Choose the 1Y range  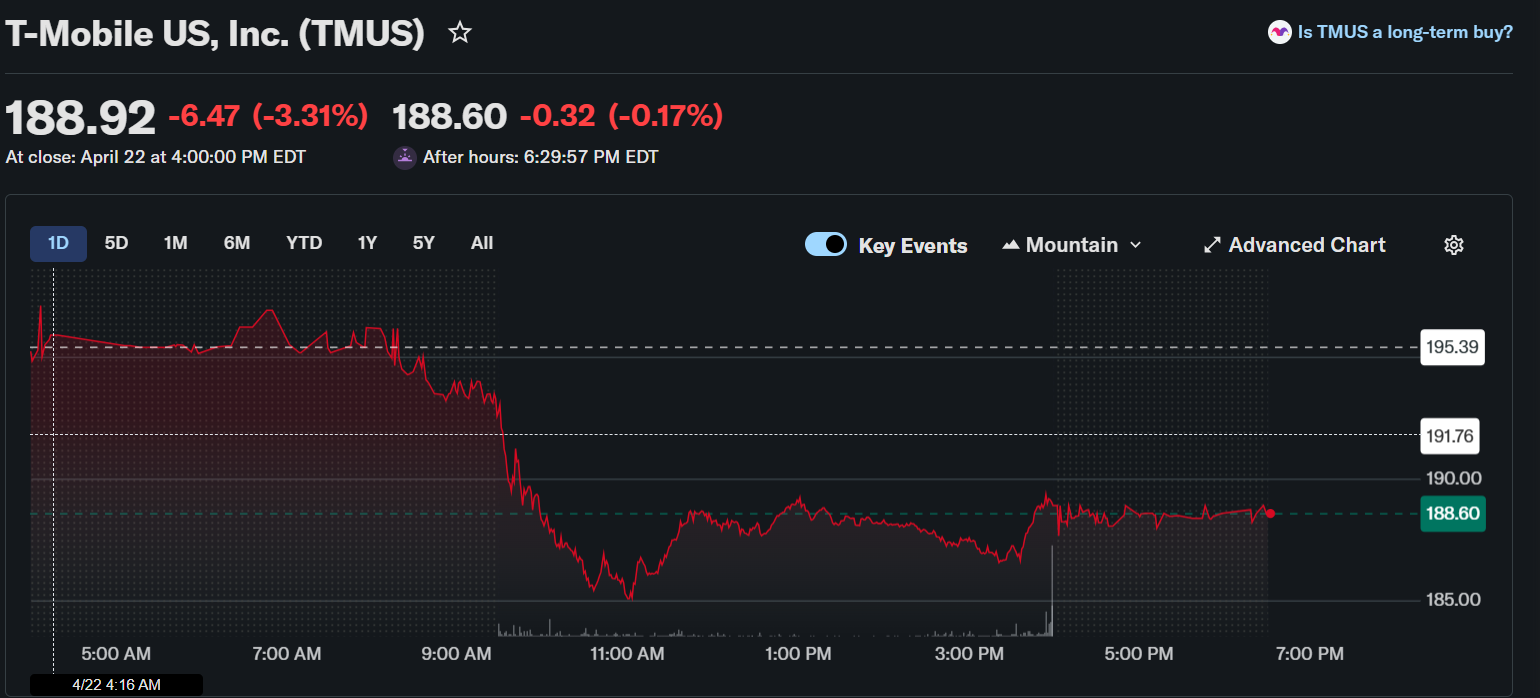click(367, 243)
